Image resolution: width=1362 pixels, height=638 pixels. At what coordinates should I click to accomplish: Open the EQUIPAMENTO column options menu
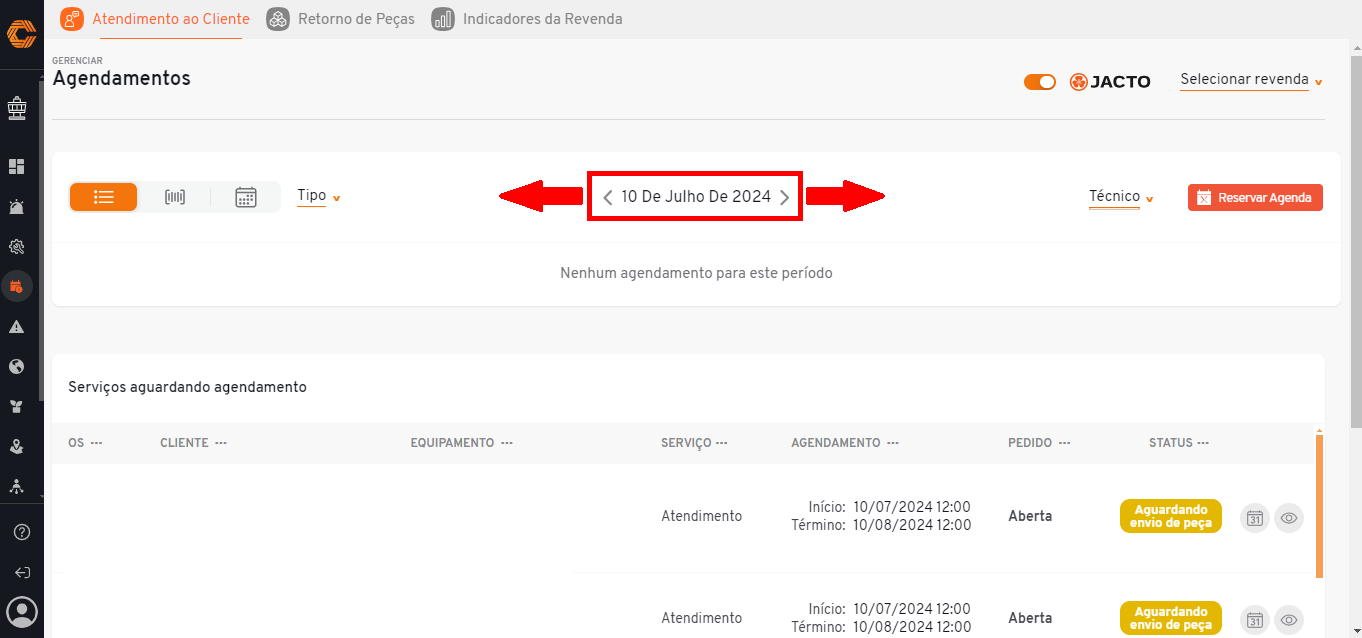(507, 443)
